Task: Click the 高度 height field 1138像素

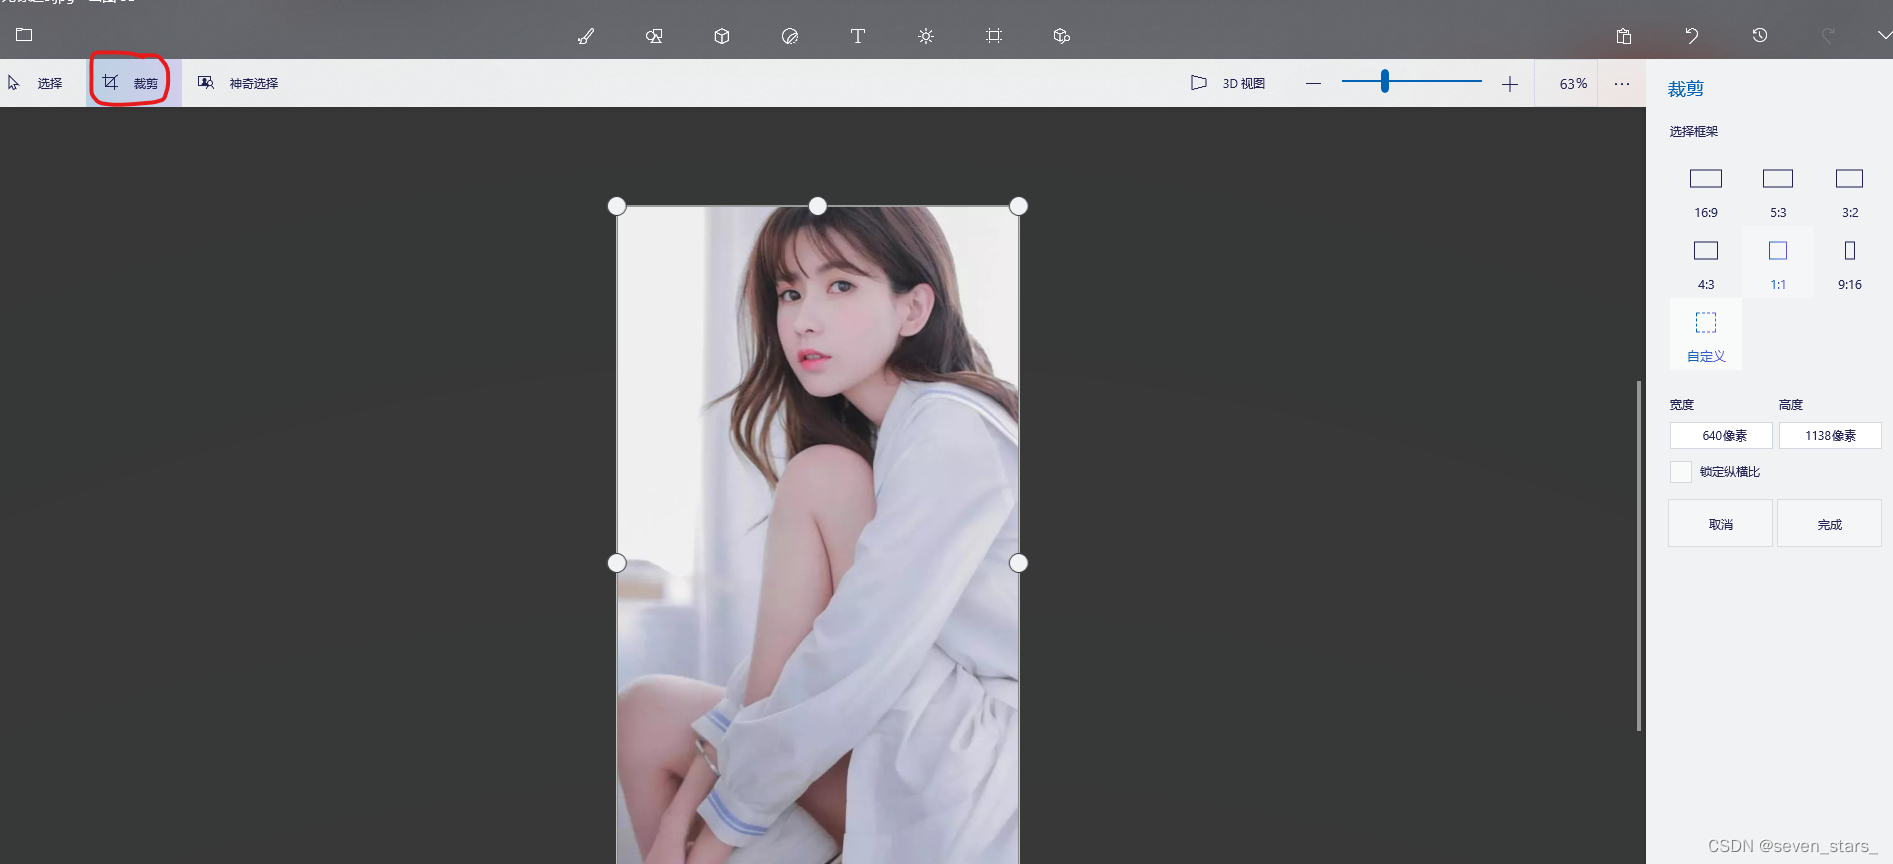Action: tap(1830, 436)
